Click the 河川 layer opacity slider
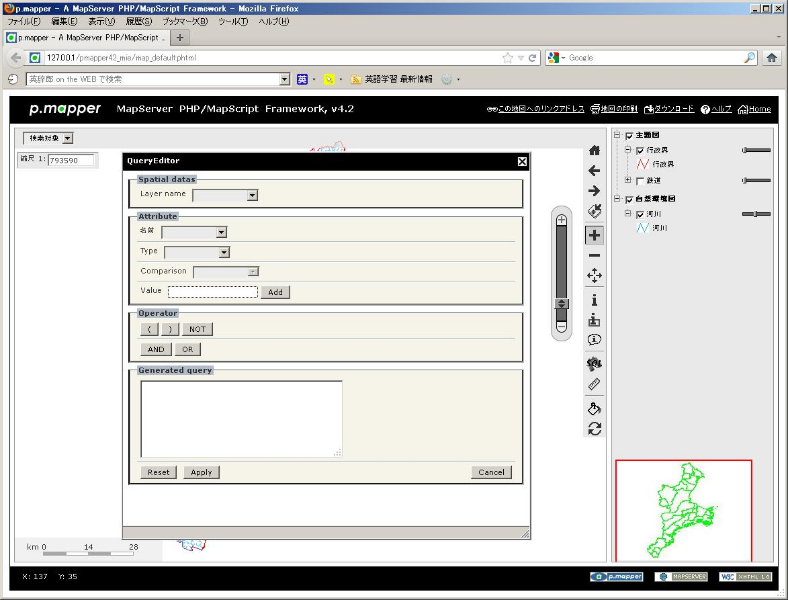This screenshot has height=600, width=788. point(756,214)
